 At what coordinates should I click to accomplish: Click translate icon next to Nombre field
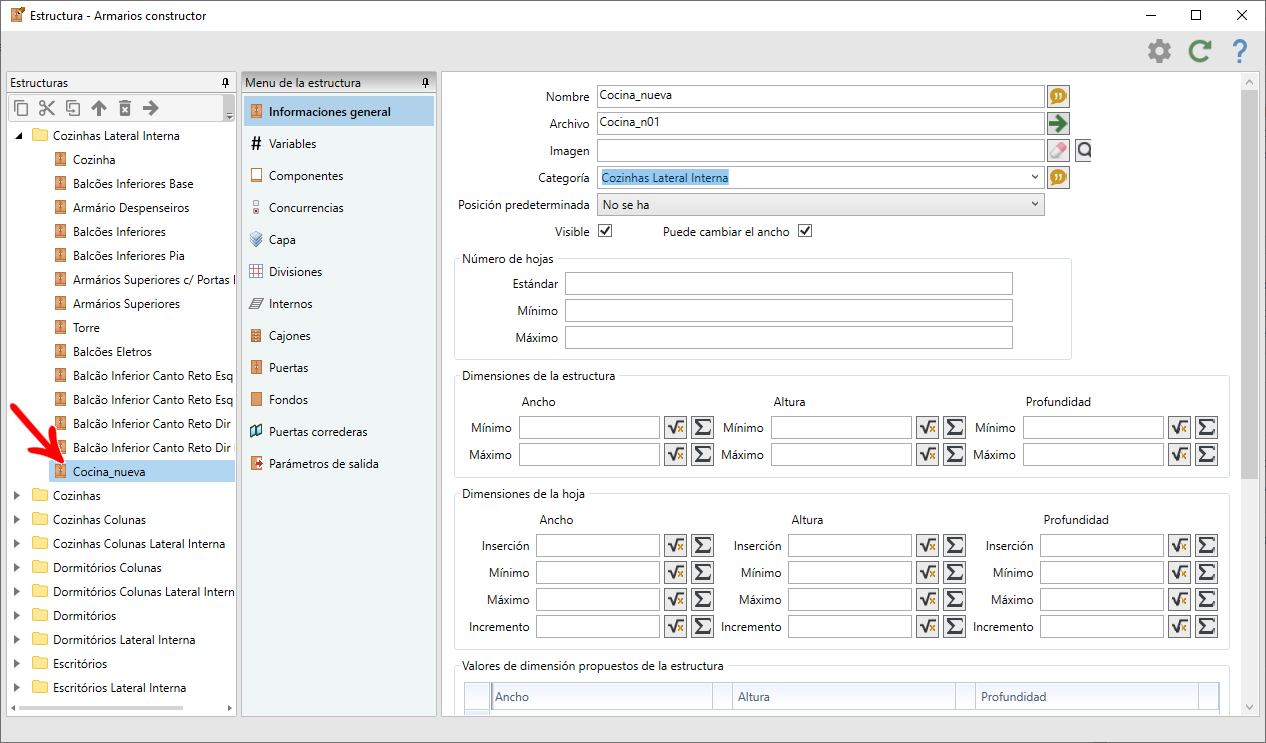point(1058,96)
